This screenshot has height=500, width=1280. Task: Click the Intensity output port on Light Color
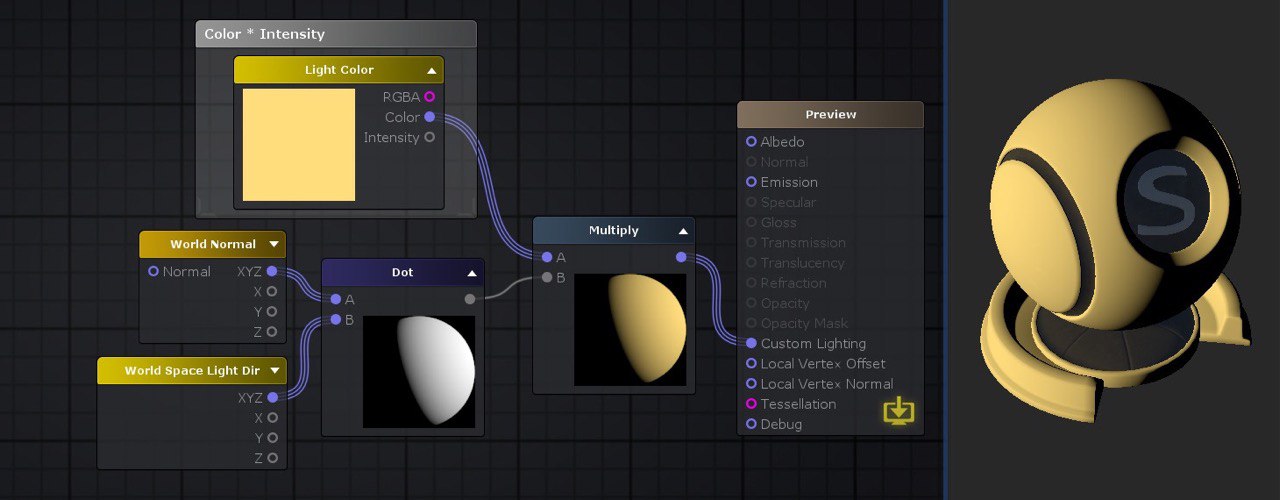click(430, 137)
